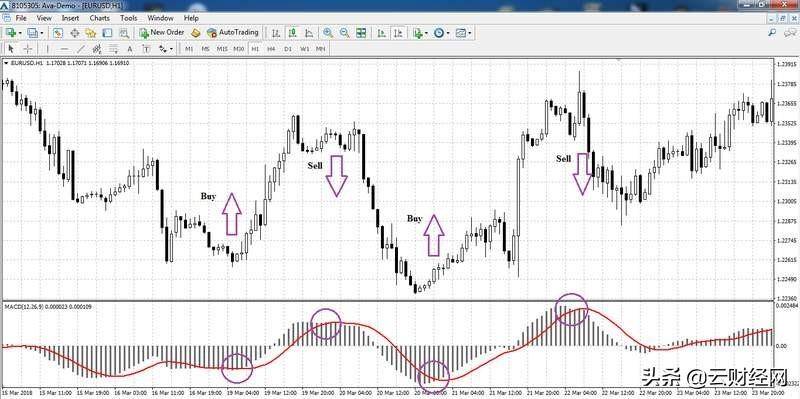Expand the arrows objects dropdown

coord(171,49)
